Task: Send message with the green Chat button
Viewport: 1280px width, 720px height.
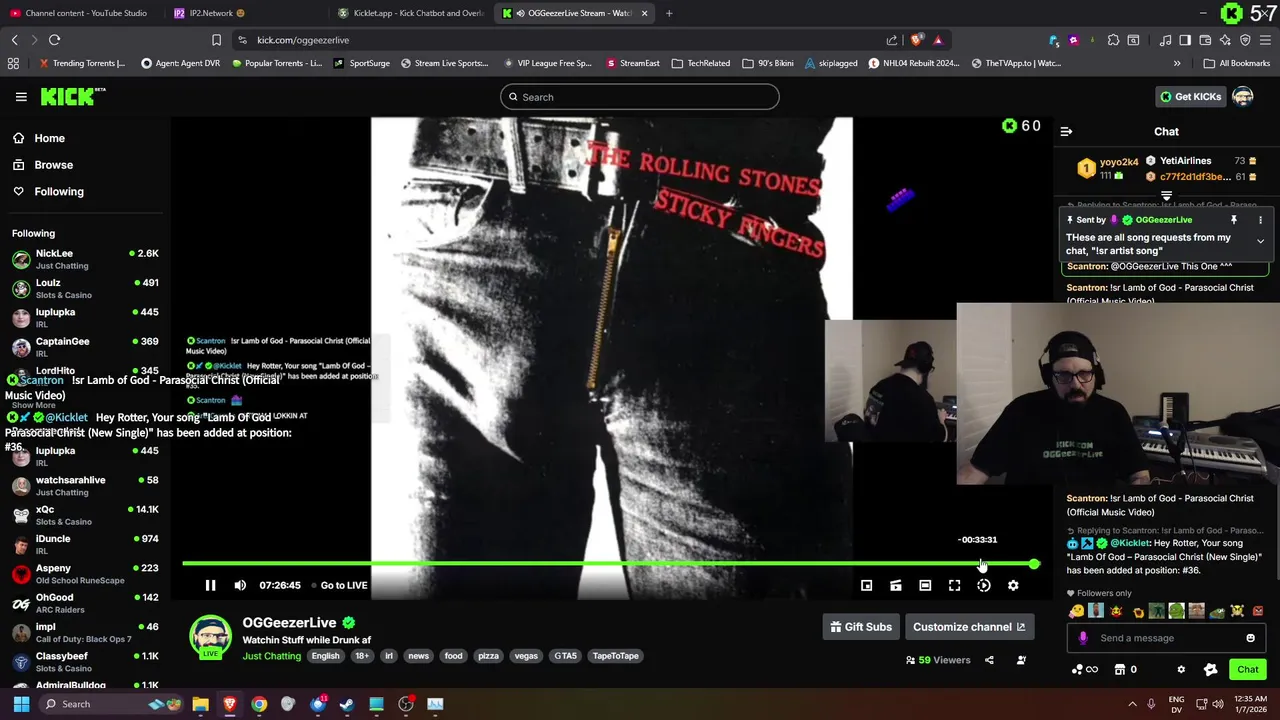Action: tap(1248, 669)
